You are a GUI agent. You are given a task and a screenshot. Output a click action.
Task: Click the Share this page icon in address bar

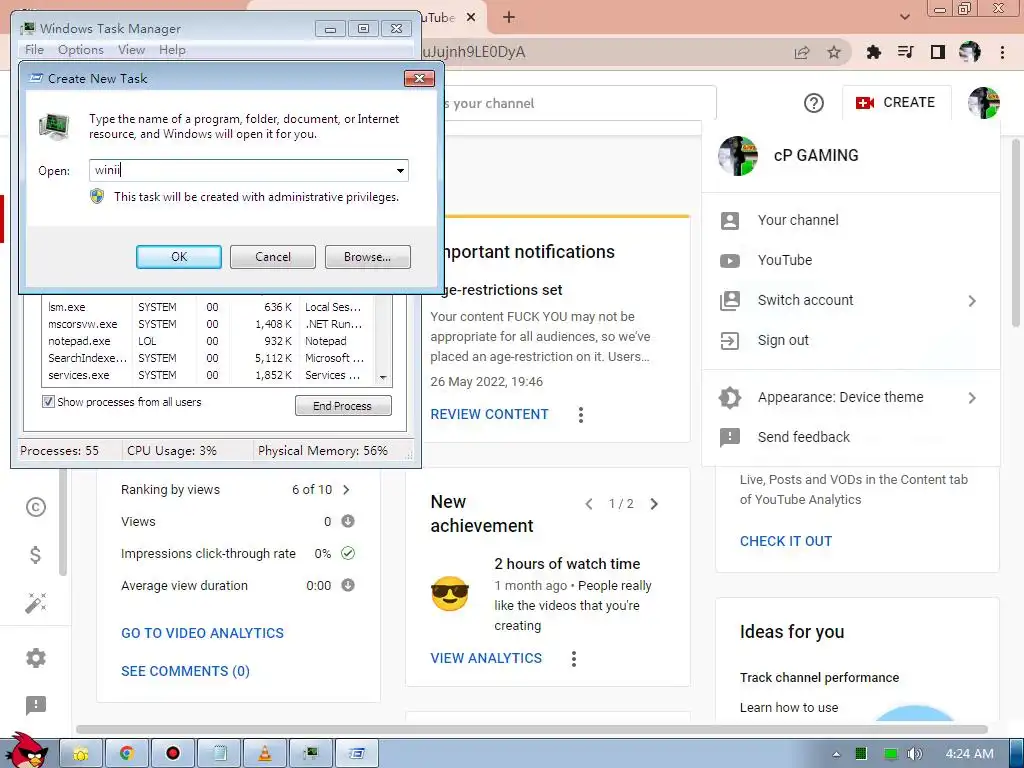coord(802,52)
